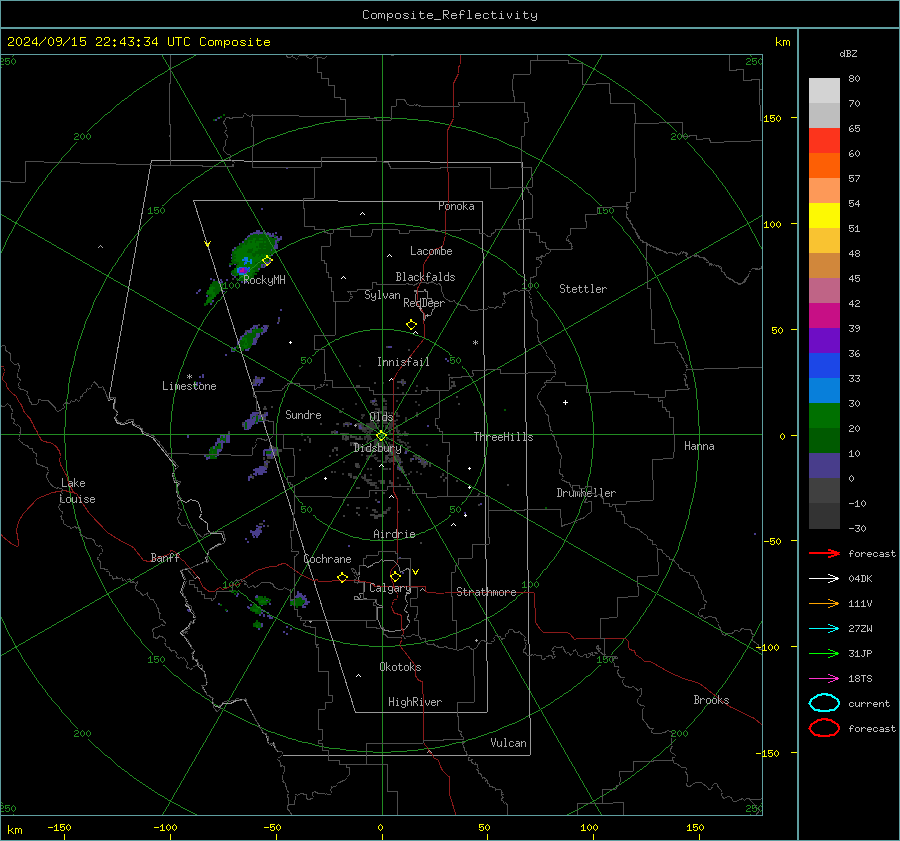Screen dimensions: 900x841
Task: Click the dBZ legend heading
Action: (x=848, y=53)
